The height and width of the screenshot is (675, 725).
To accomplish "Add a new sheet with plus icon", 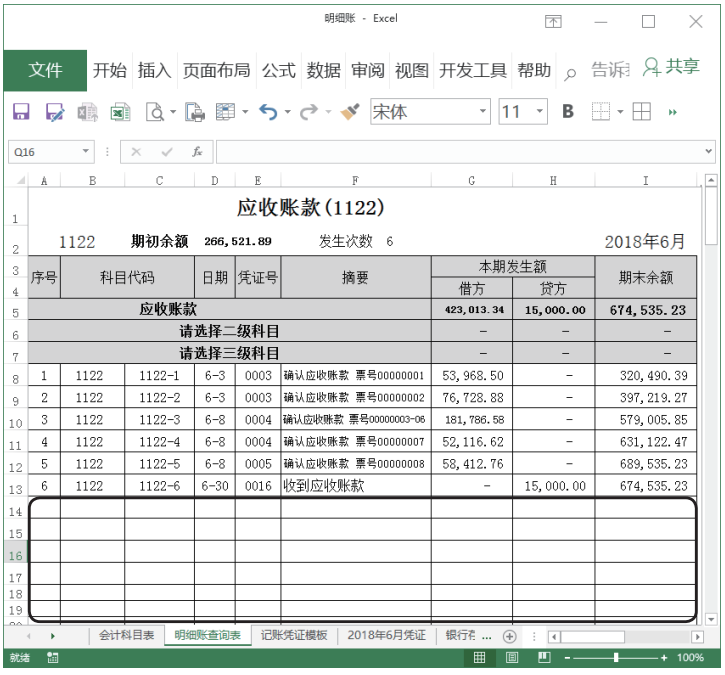I will click(x=509, y=637).
